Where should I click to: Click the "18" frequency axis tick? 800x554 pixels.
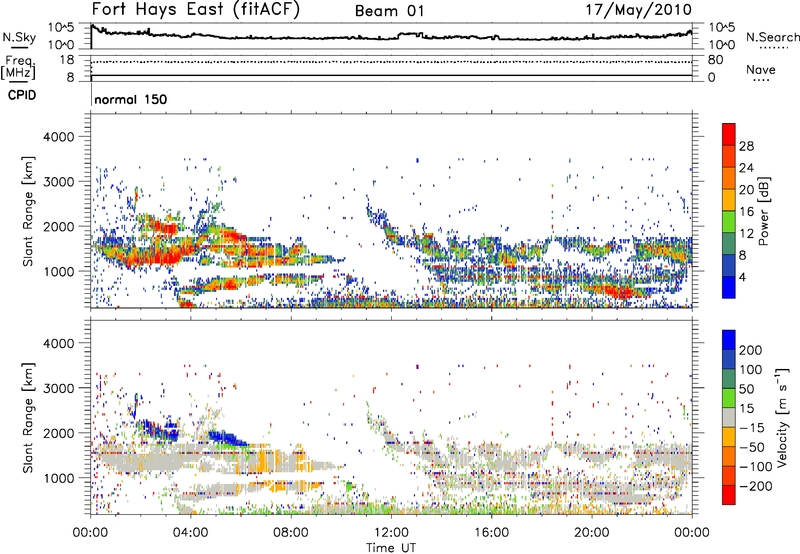[x=66, y=60]
